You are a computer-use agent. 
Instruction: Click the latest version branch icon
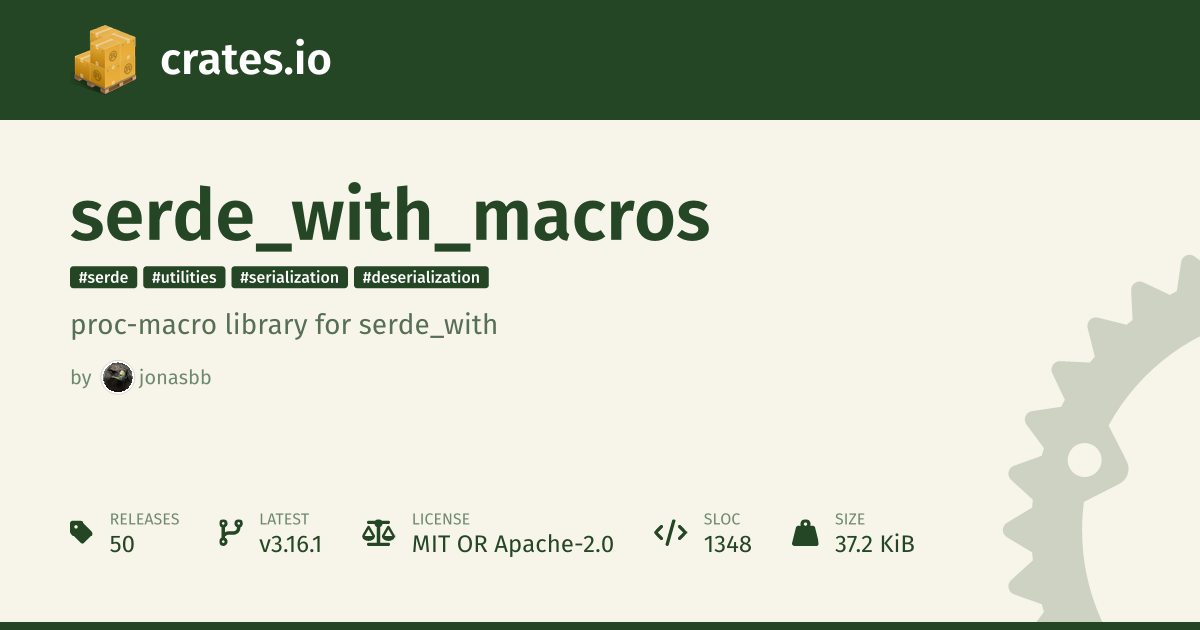point(230,532)
